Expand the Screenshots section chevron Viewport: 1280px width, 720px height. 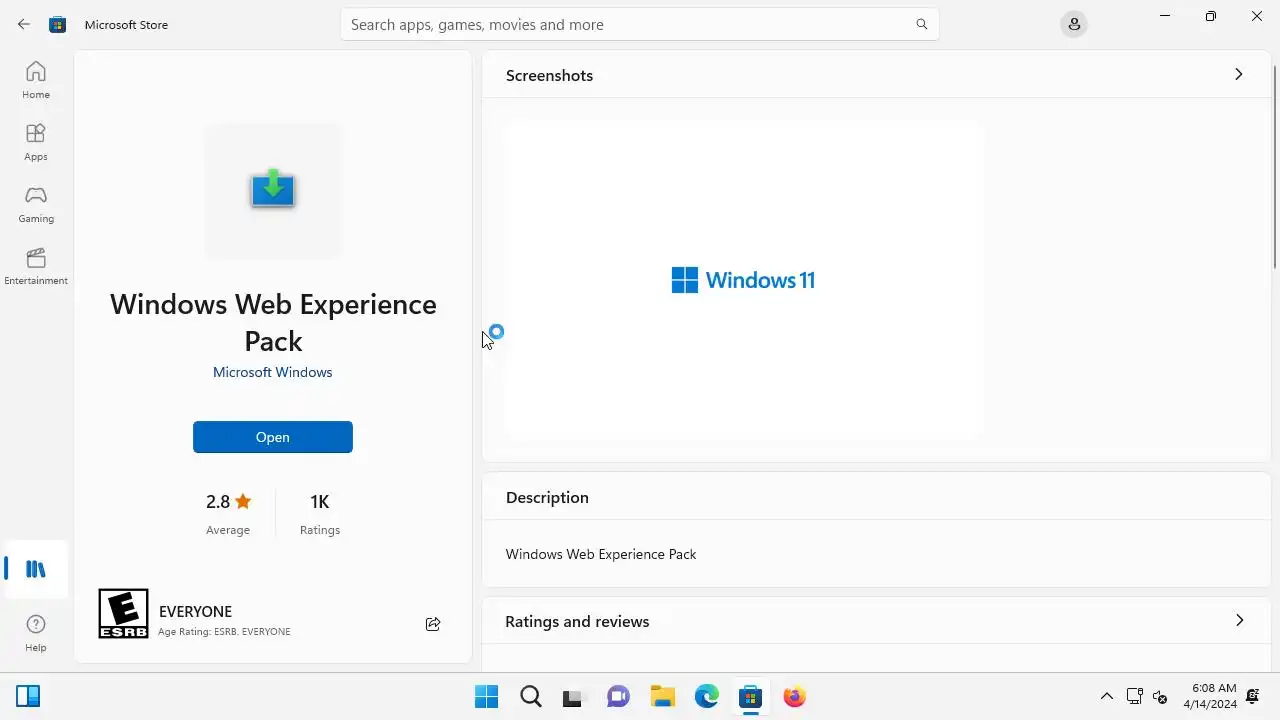1239,75
